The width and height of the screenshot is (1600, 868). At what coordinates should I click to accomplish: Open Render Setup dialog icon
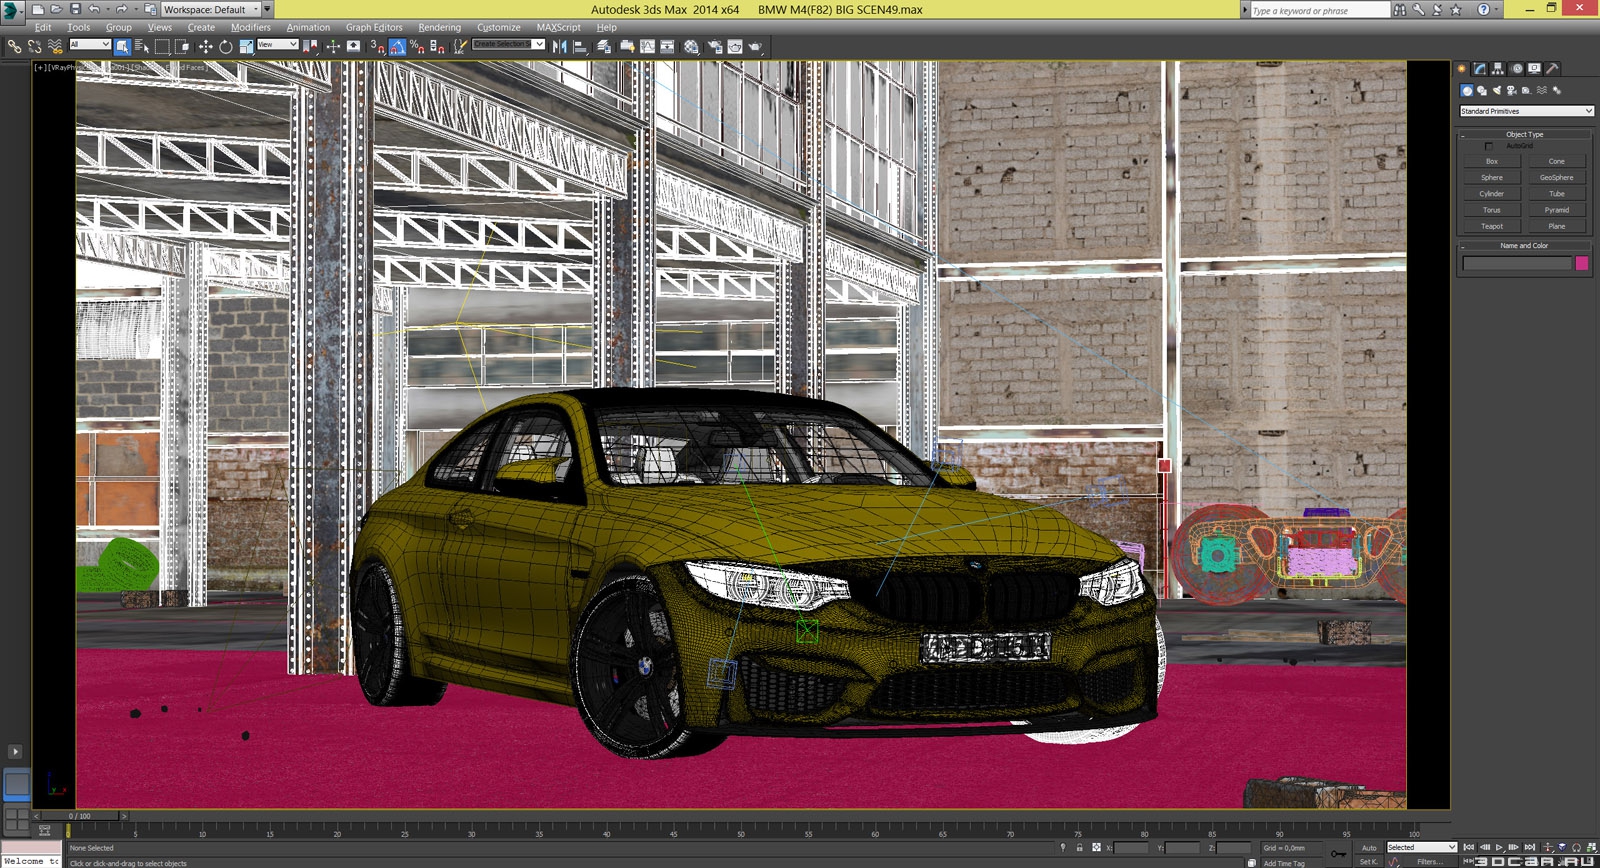pyautogui.click(x=715, y=46)
